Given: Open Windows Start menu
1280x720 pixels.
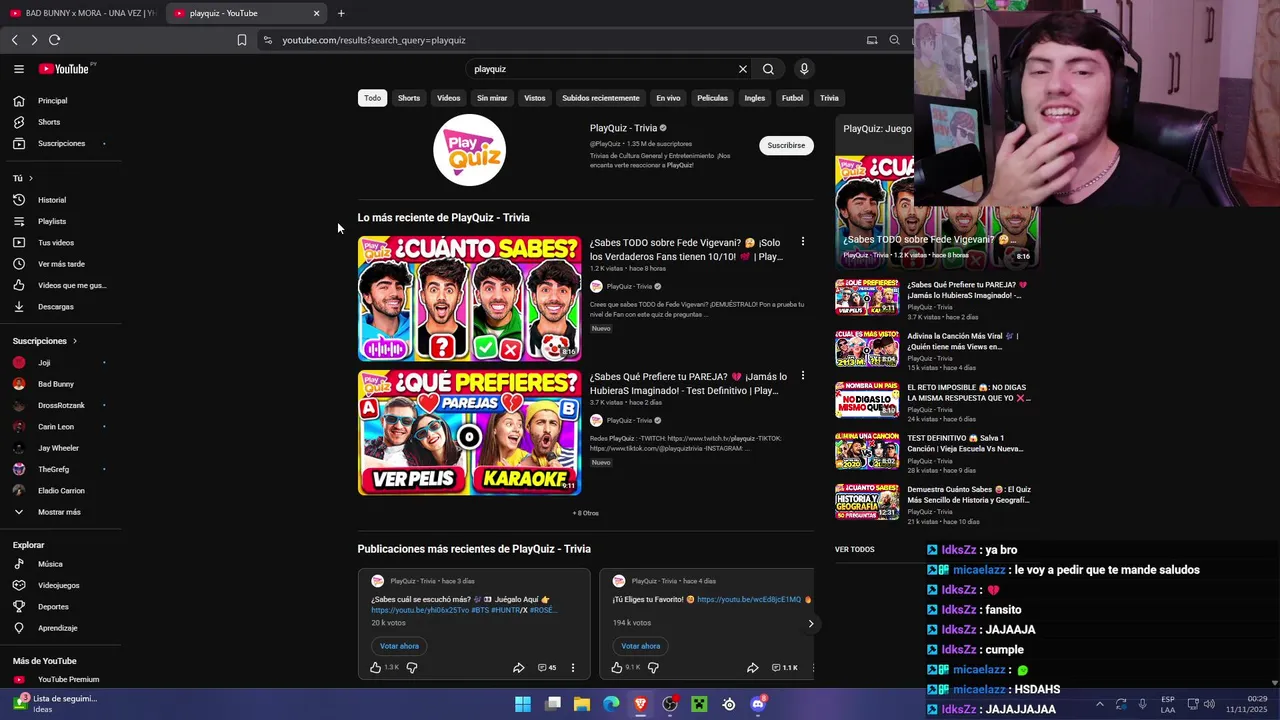Looking at the screenshot, I should point(523,704).
